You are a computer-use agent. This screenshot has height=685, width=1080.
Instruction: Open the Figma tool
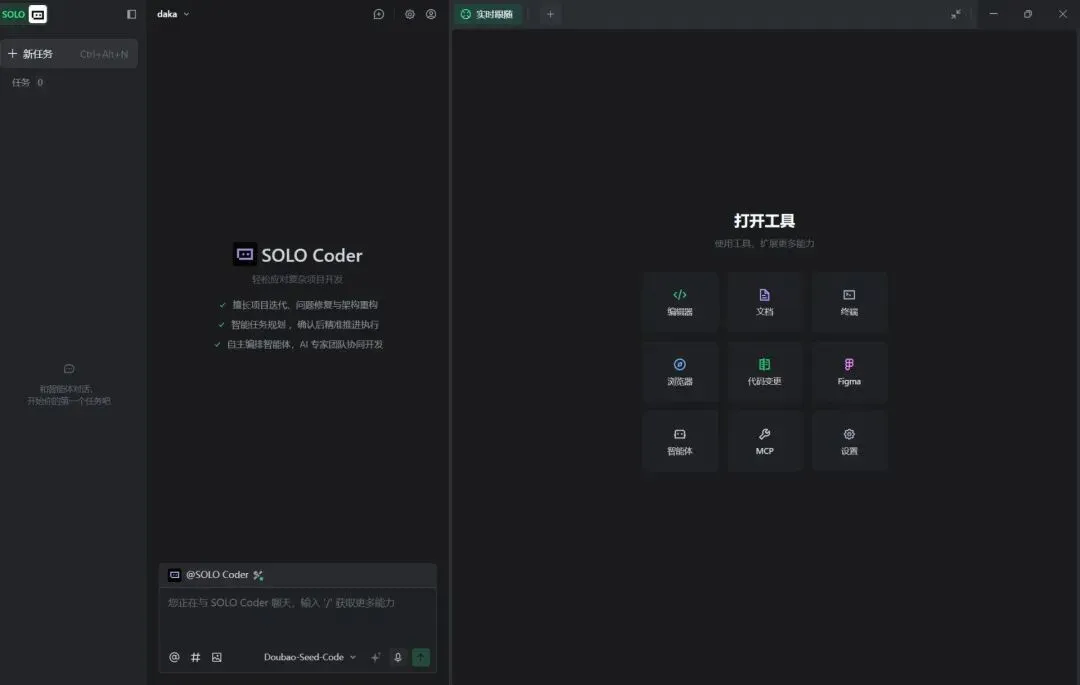coord(849,372)
